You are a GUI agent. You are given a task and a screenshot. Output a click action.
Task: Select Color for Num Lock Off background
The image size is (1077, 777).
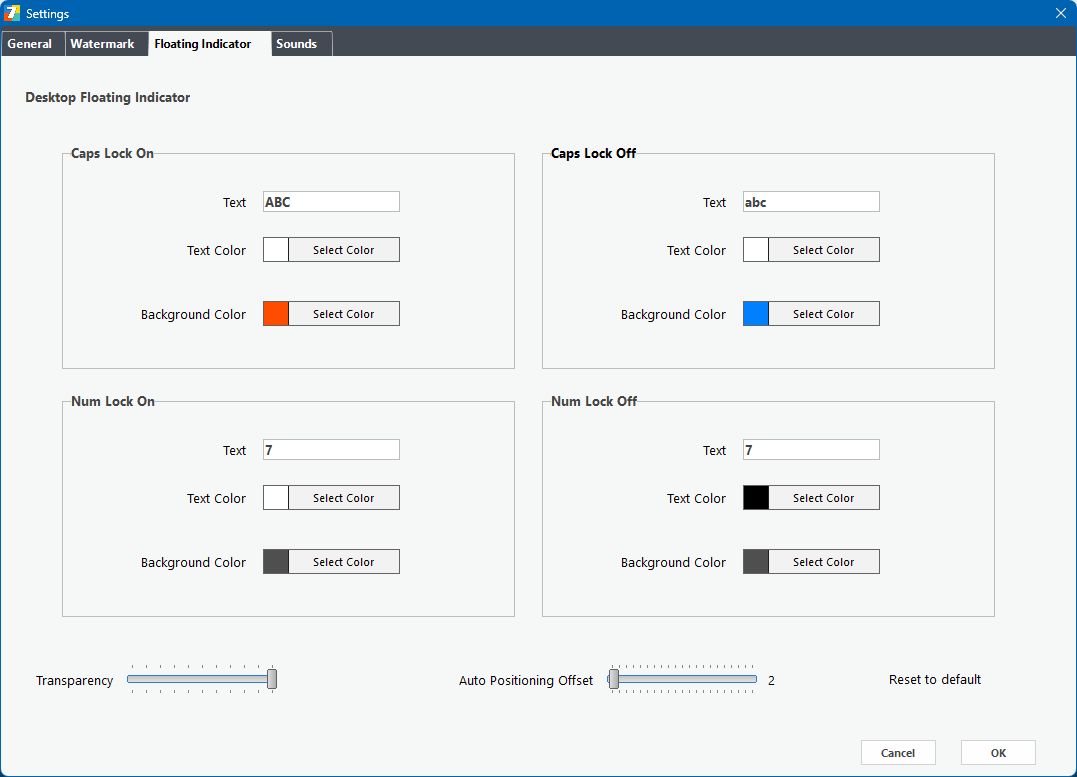[x=824, y=562]
